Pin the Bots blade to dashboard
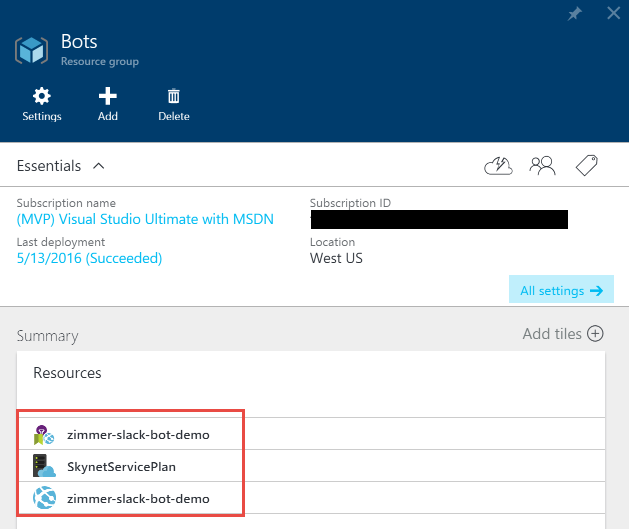629x529 pixels. click(x=575, y=15)
